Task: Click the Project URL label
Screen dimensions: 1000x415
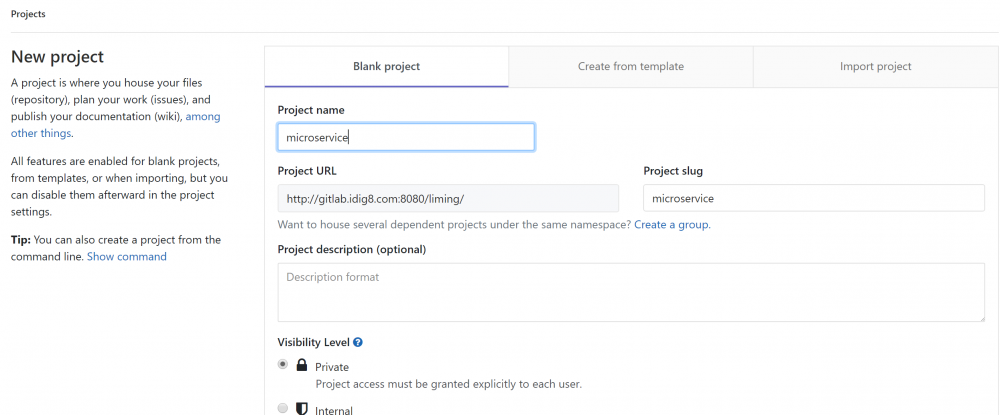Action: [307, 171]
